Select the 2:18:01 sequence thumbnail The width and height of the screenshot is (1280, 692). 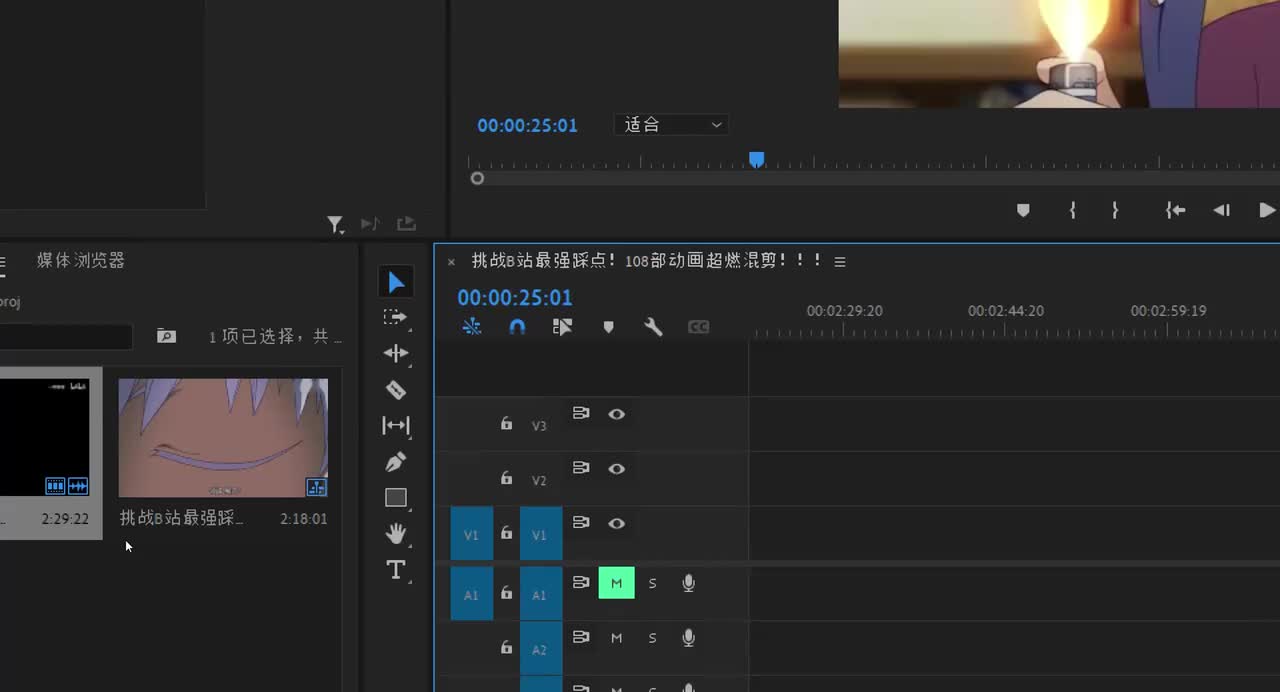tap(223, 438)
